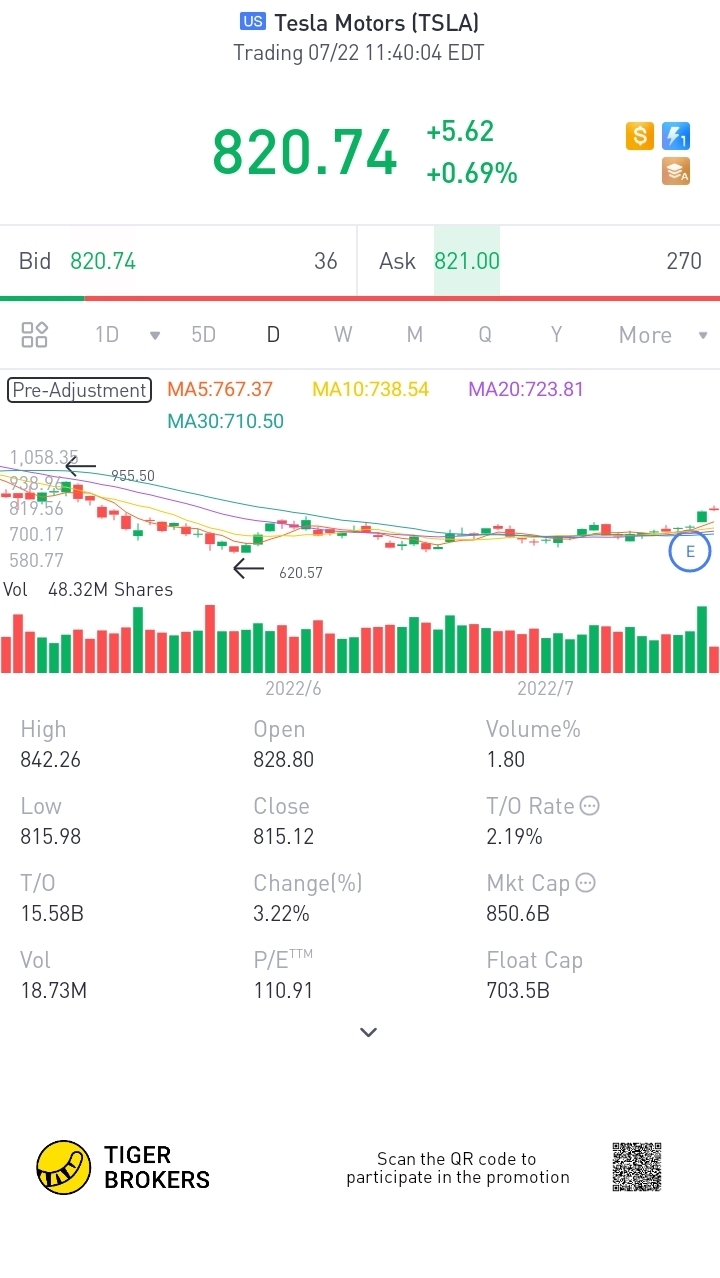Tap the Ask price 821.00
The width and height of the screenshot is (720, 1278).
point(467,262)
